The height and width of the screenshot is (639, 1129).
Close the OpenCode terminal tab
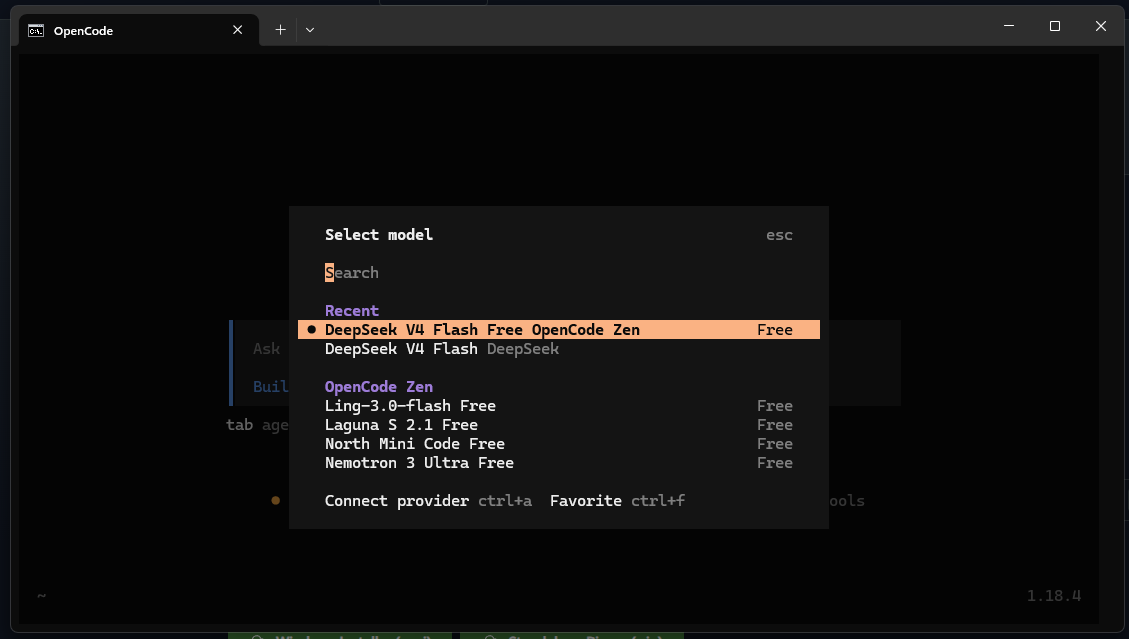tap(238, 30)
